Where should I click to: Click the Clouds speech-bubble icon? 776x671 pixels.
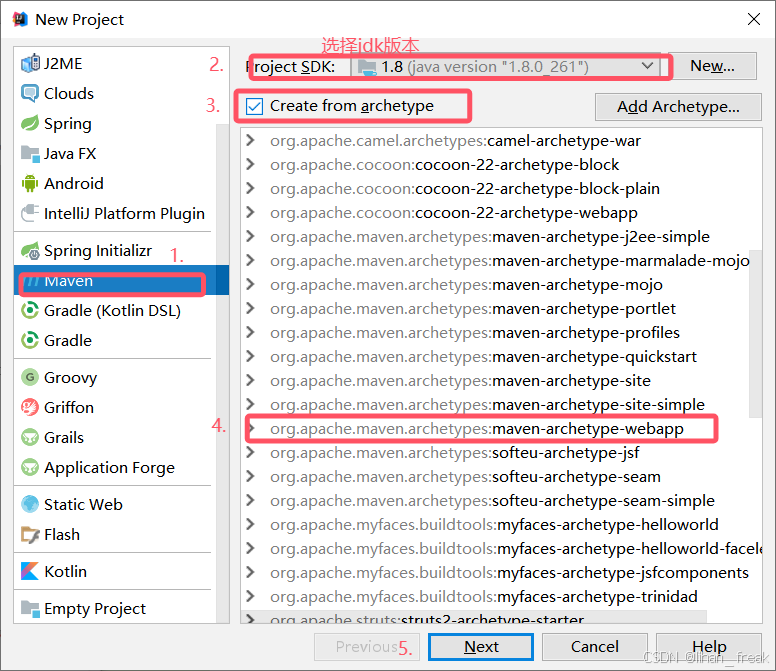point(30,94)
